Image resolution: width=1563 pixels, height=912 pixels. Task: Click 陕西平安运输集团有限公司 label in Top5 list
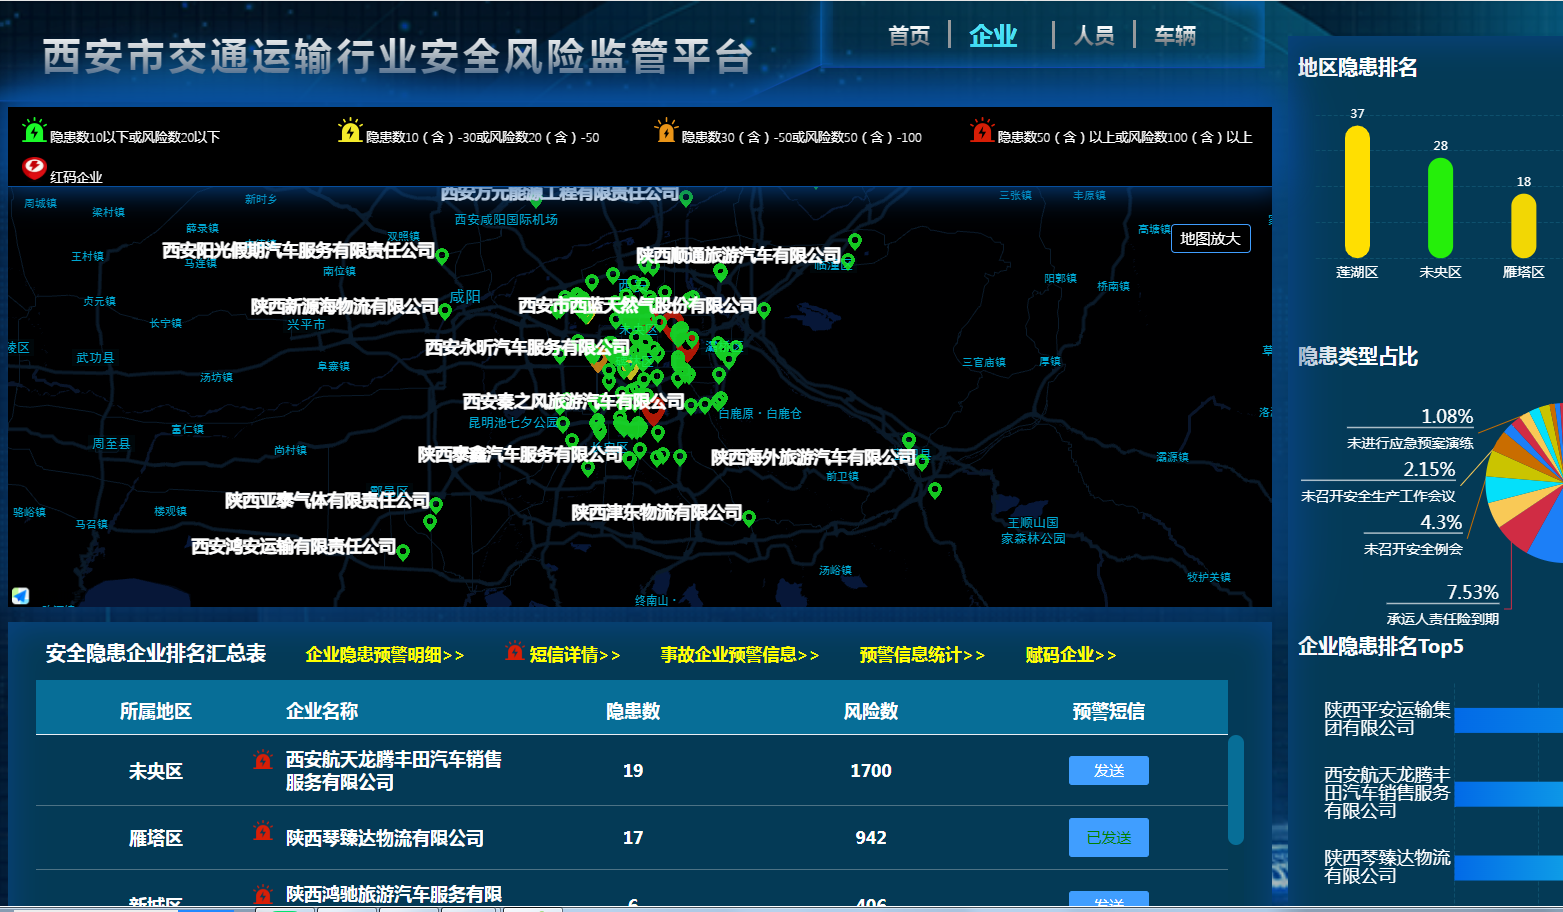click(x=1387, y=719)
